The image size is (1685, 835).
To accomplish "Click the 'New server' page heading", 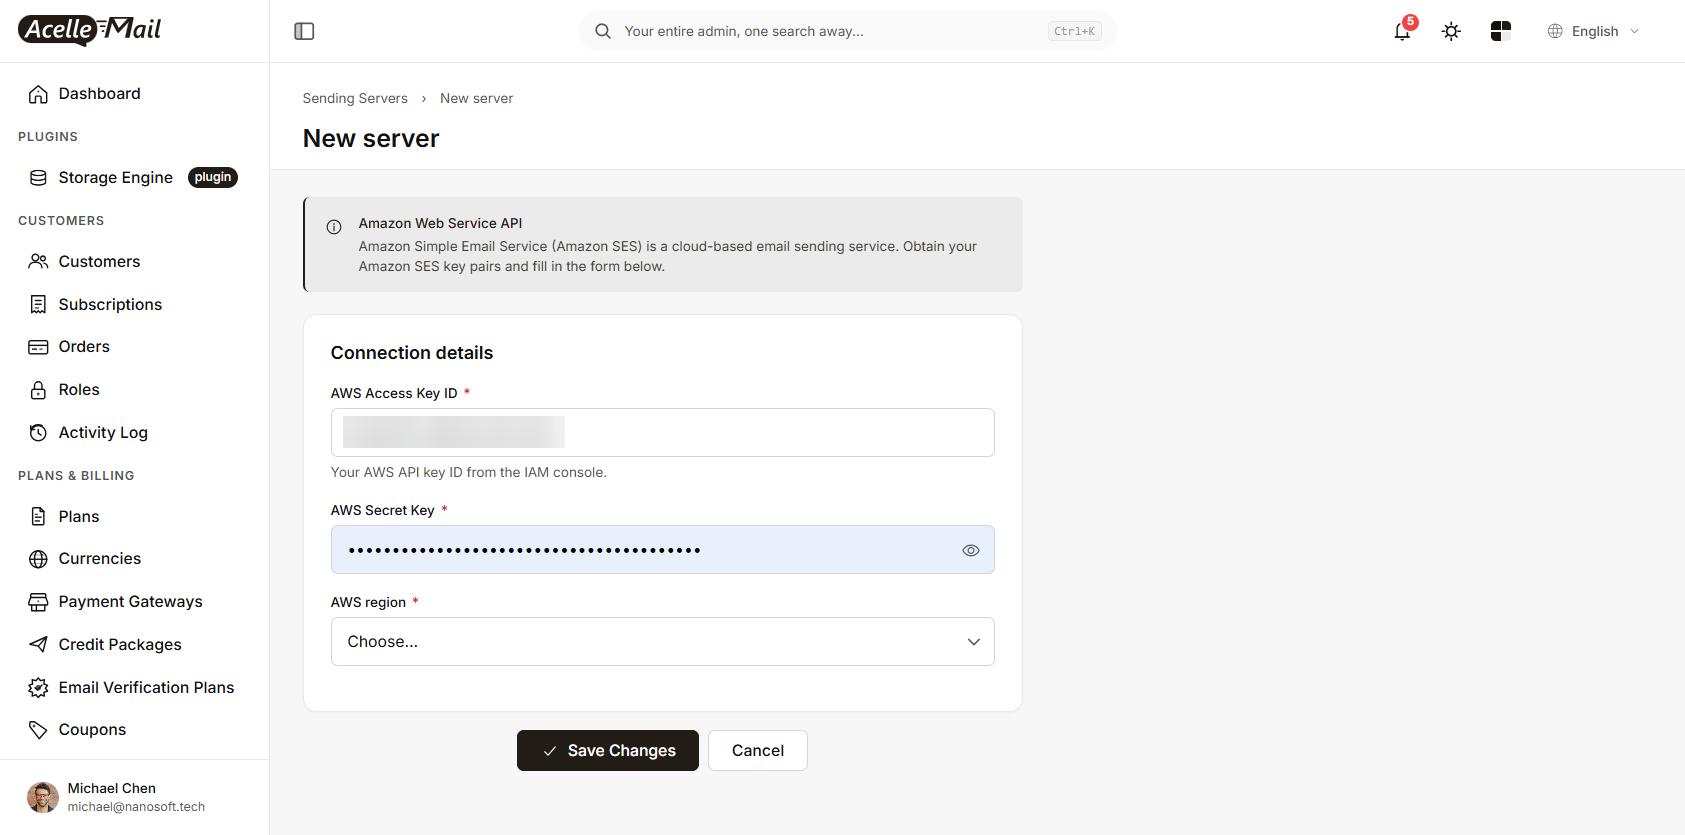I will coord(371,138).
